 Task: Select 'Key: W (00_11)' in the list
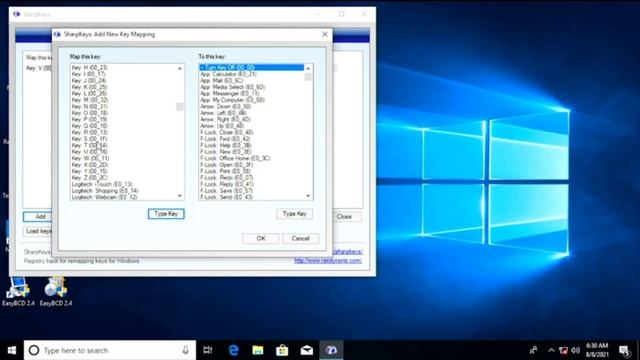click(90, 158)
